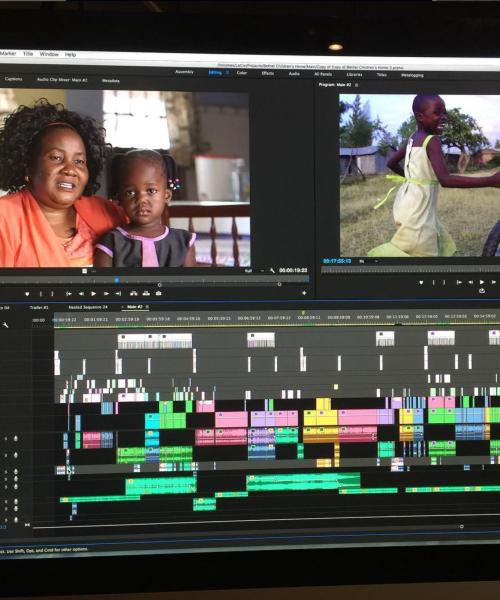
Task: Toggle Solo on topmost audio track
Action: (5, 439)
